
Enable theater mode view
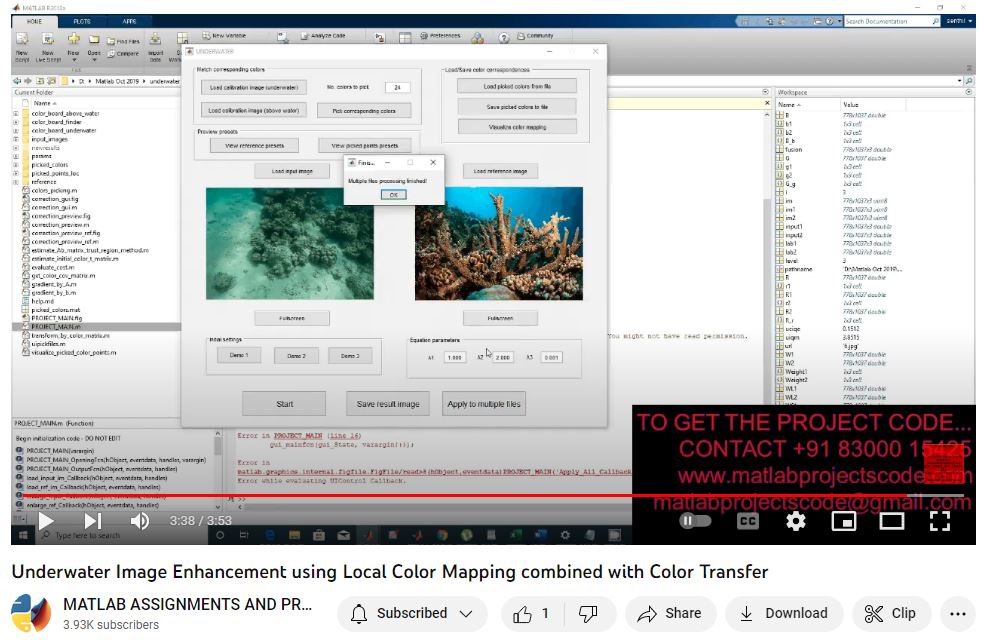[x=891, y=521]
